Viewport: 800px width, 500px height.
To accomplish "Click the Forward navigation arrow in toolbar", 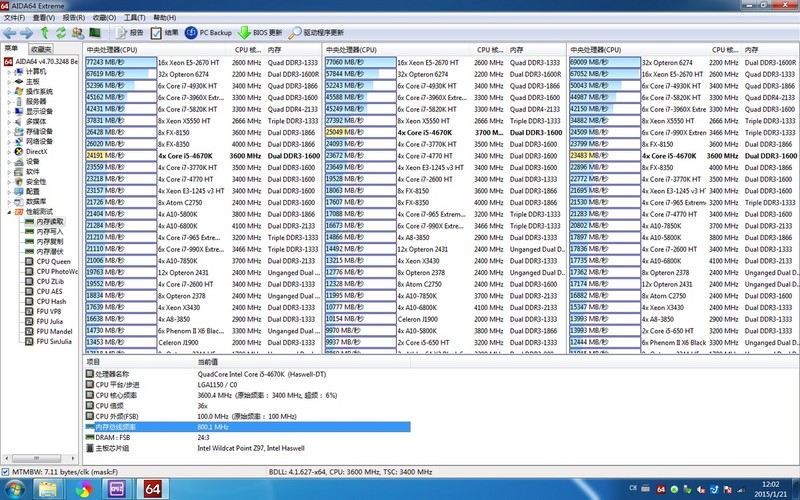I will click(27, 33).
